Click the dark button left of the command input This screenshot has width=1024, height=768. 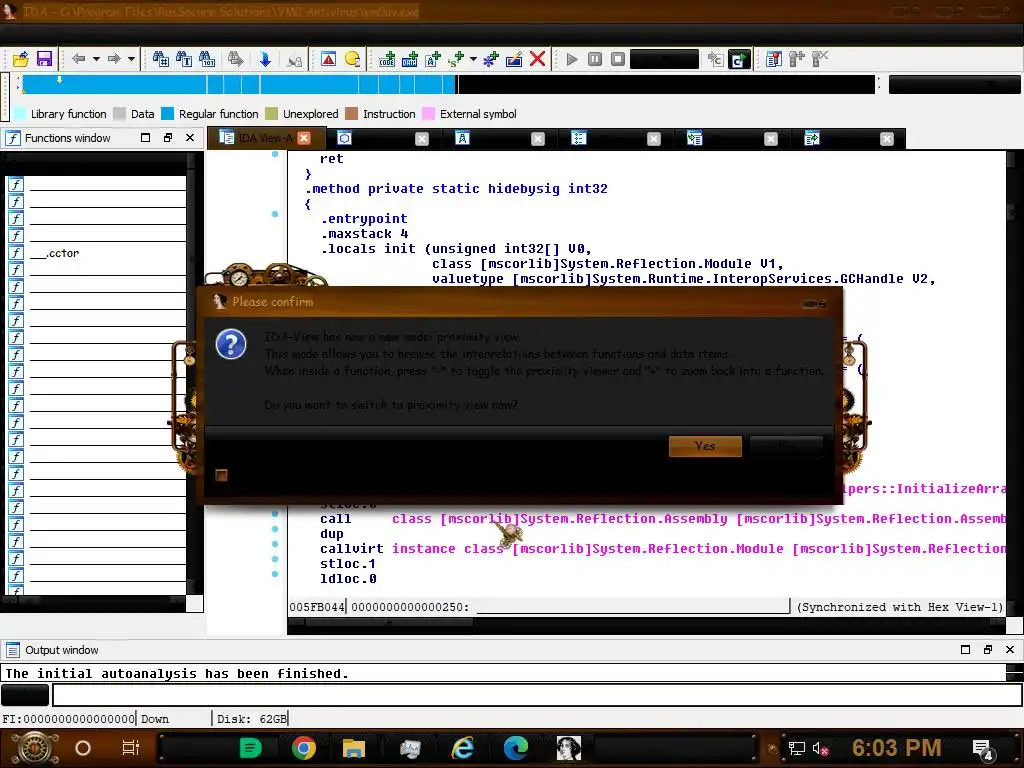click(25, 695)
